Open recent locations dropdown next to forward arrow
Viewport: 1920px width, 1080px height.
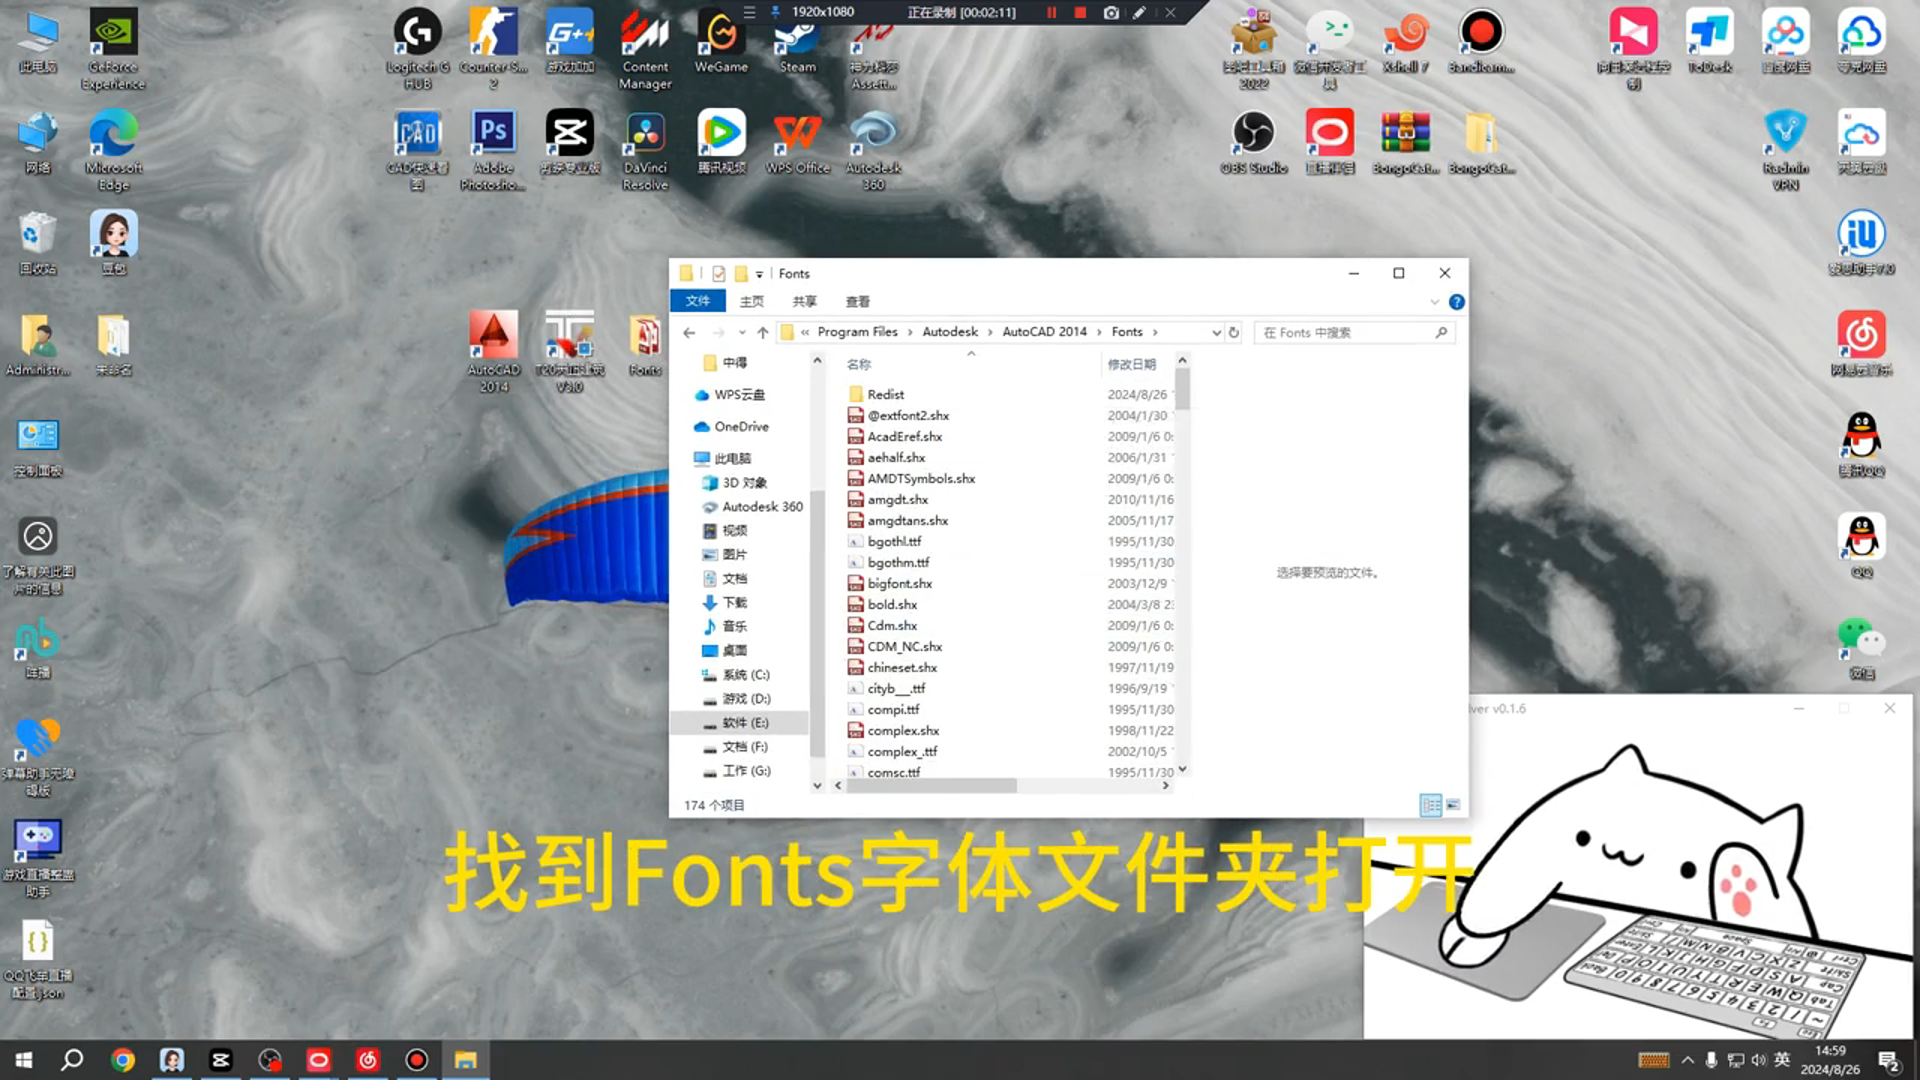pos(741,332)
